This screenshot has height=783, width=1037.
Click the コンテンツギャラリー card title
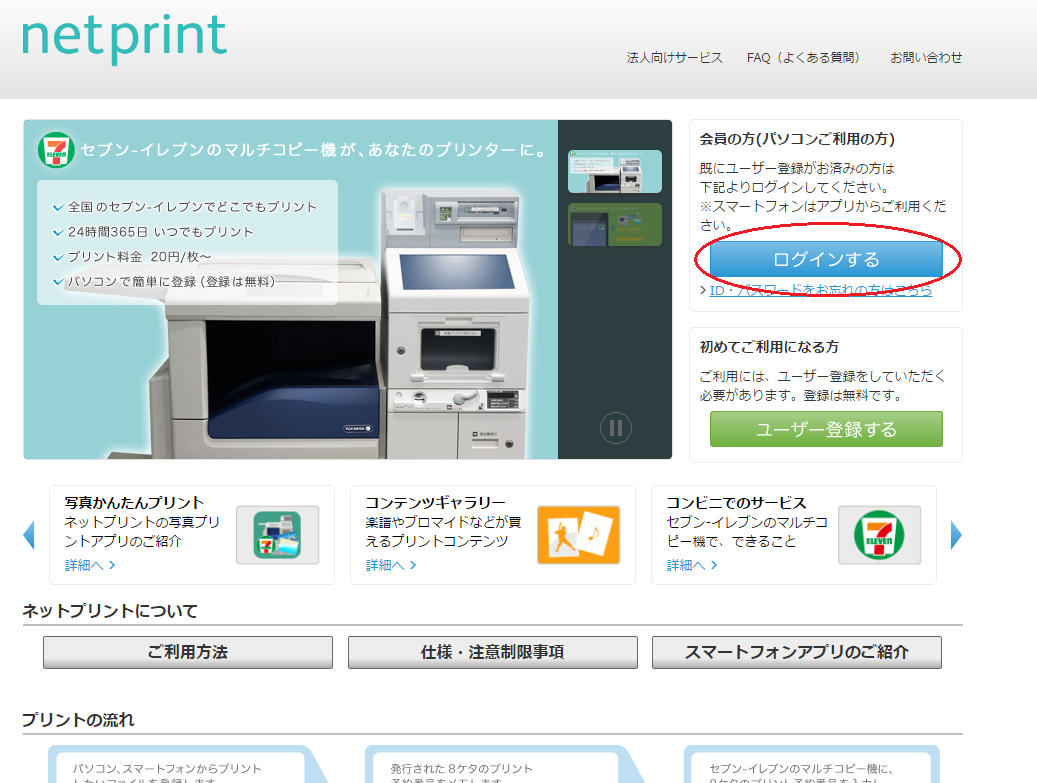click(435, 503)
